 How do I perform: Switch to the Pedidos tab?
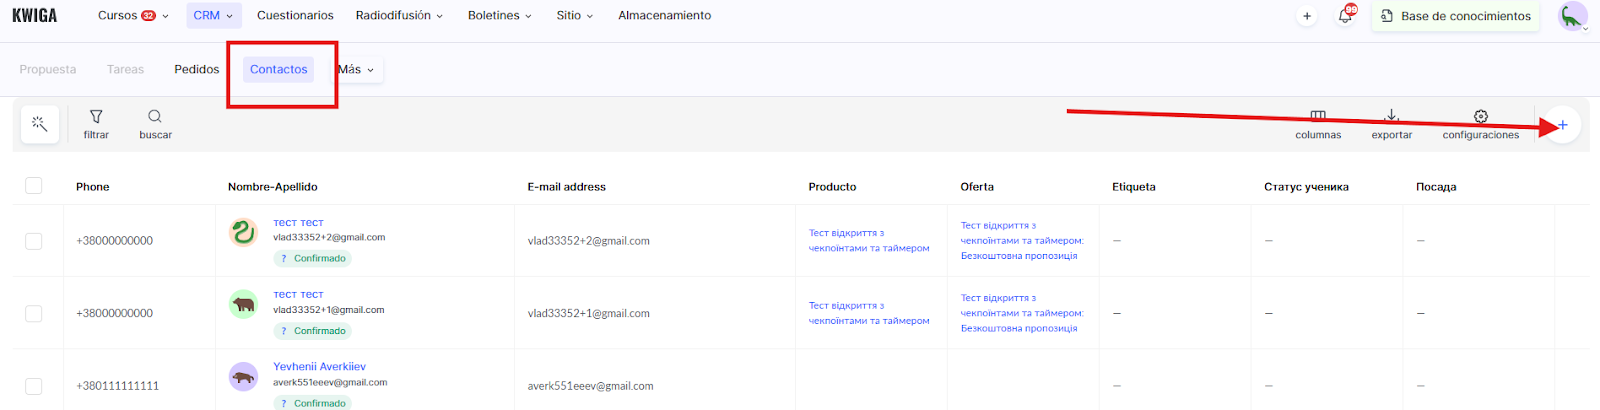tap(196, 70)
